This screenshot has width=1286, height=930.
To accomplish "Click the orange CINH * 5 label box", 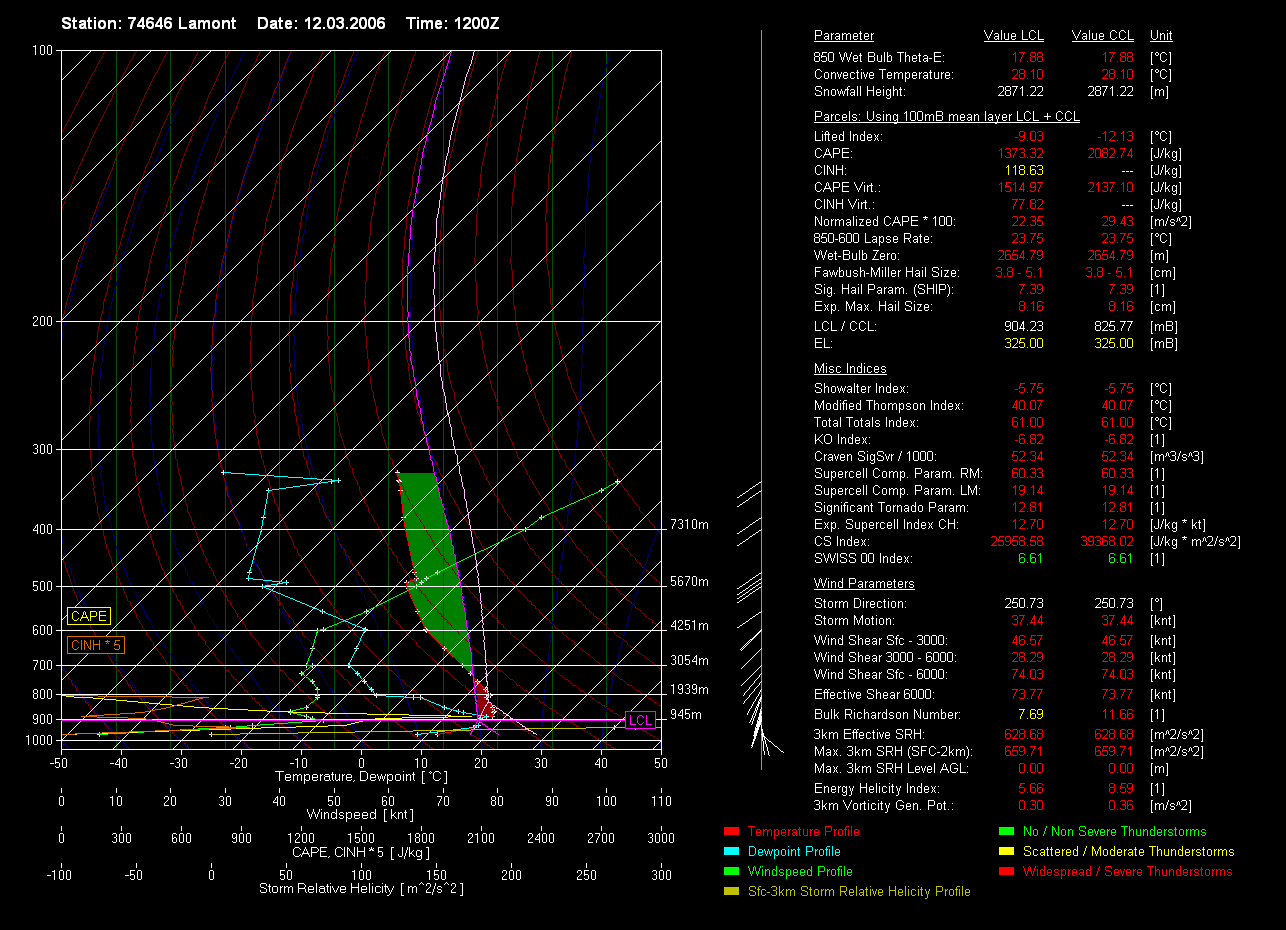I will (x=95, y=646).
